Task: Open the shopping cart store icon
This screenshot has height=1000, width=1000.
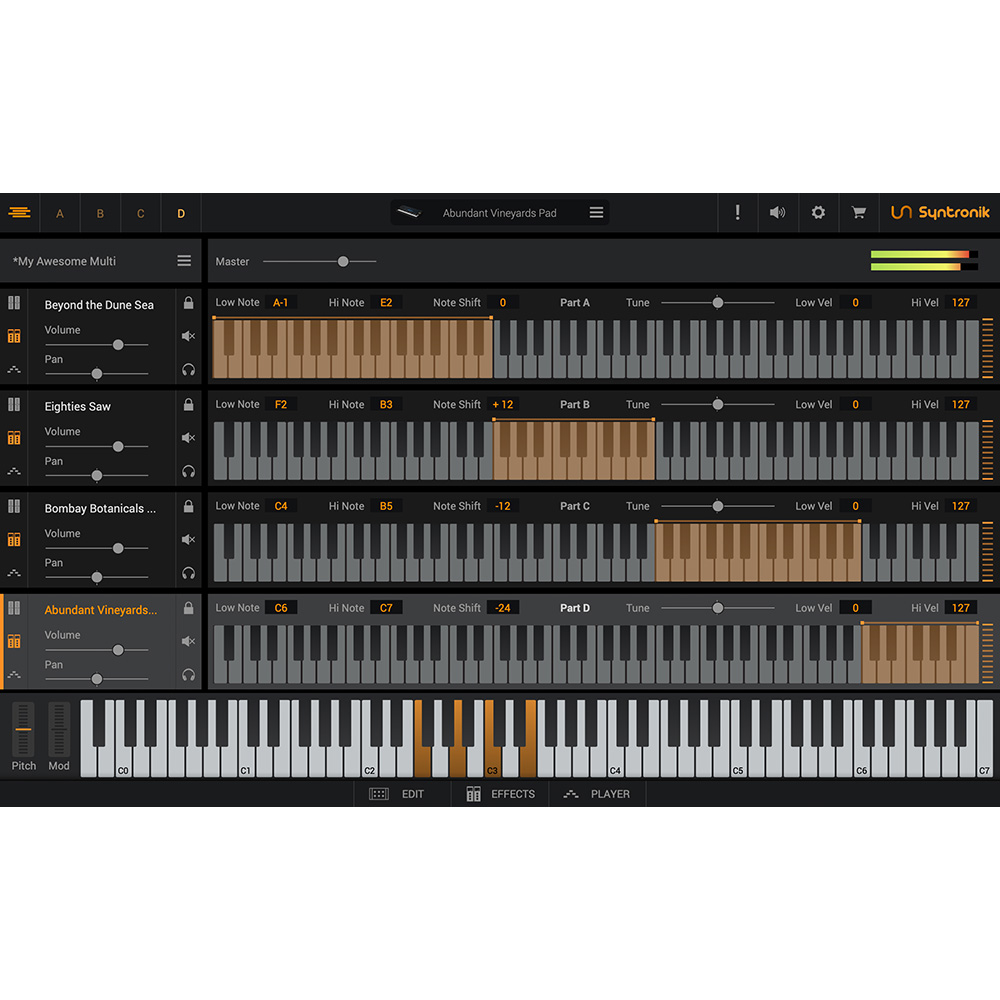Action: click(x=858, y=213)
